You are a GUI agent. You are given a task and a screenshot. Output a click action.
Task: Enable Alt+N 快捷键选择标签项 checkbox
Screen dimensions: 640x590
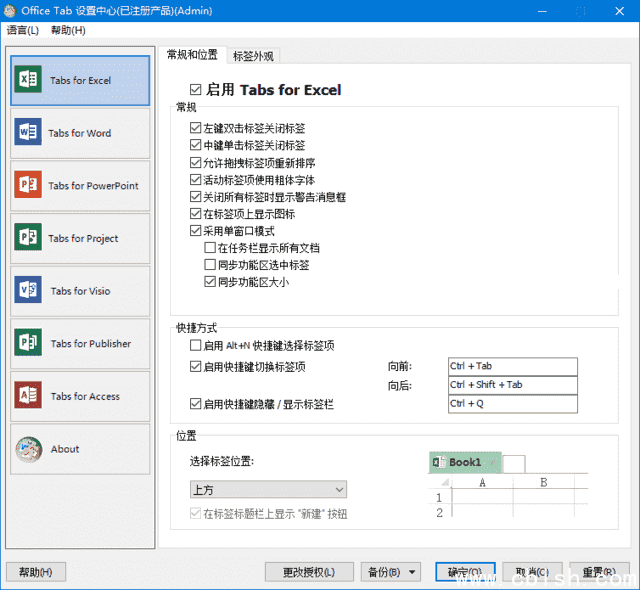pyautogui.click(x=196, y=346)
